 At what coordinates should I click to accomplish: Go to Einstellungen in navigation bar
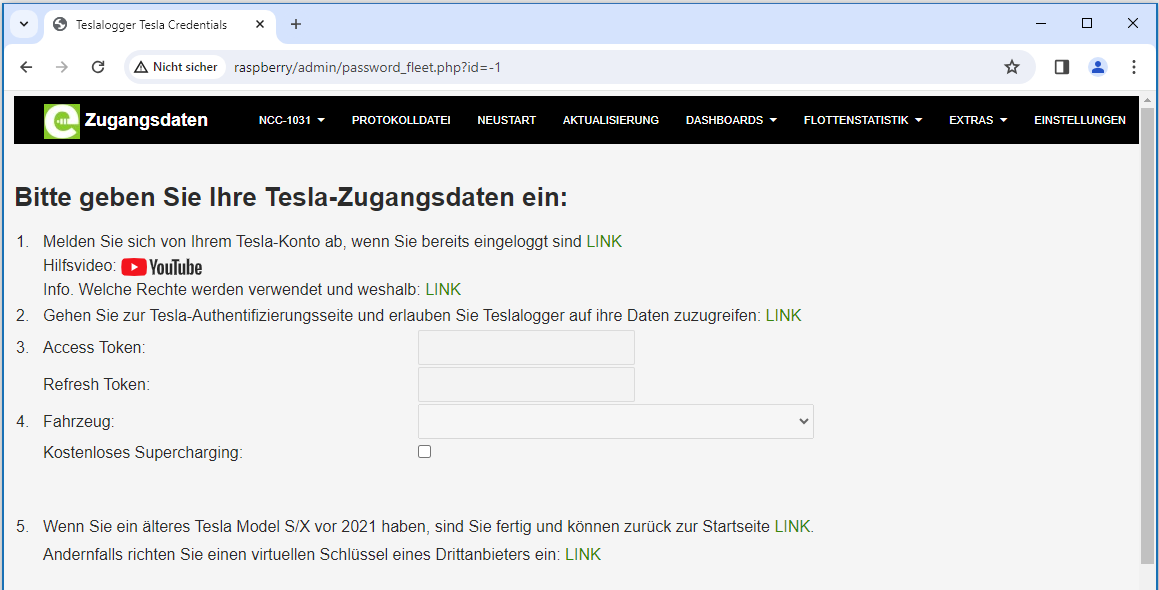(1079, 120)
